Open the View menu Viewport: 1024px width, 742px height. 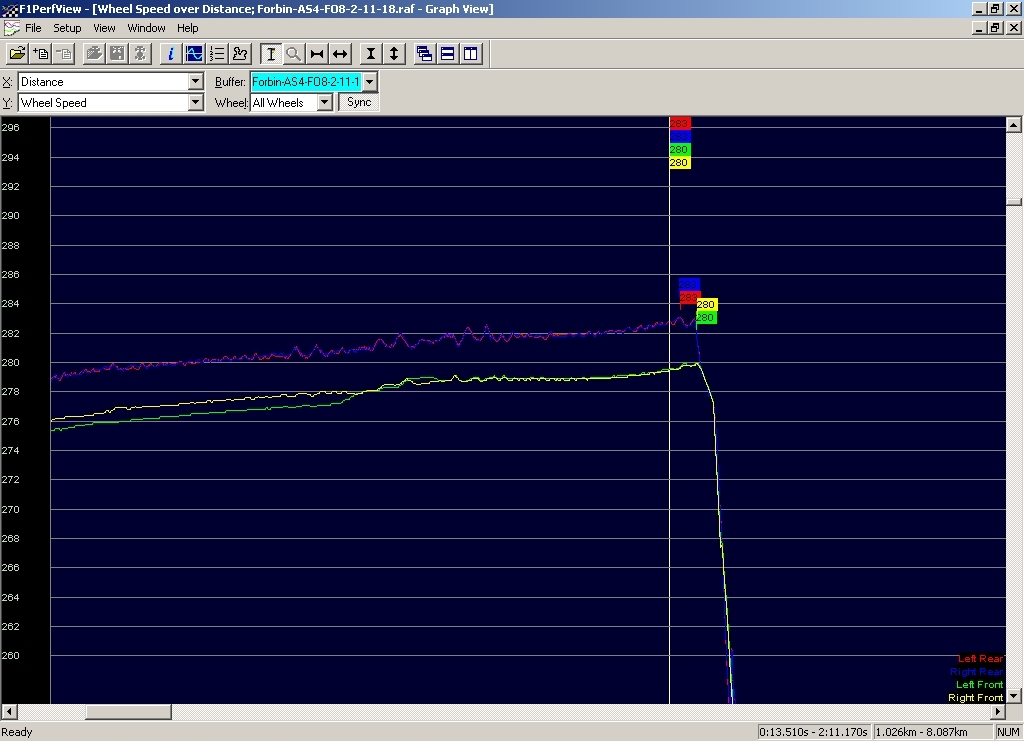pyautogui.click(x=104, y=28)
